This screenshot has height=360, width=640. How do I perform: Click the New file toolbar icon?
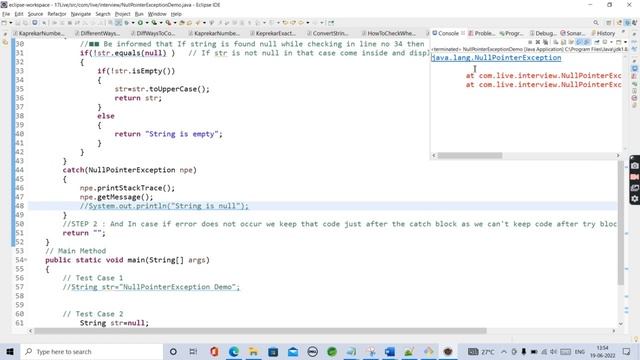pyautogui.click(x=4, y=23)
